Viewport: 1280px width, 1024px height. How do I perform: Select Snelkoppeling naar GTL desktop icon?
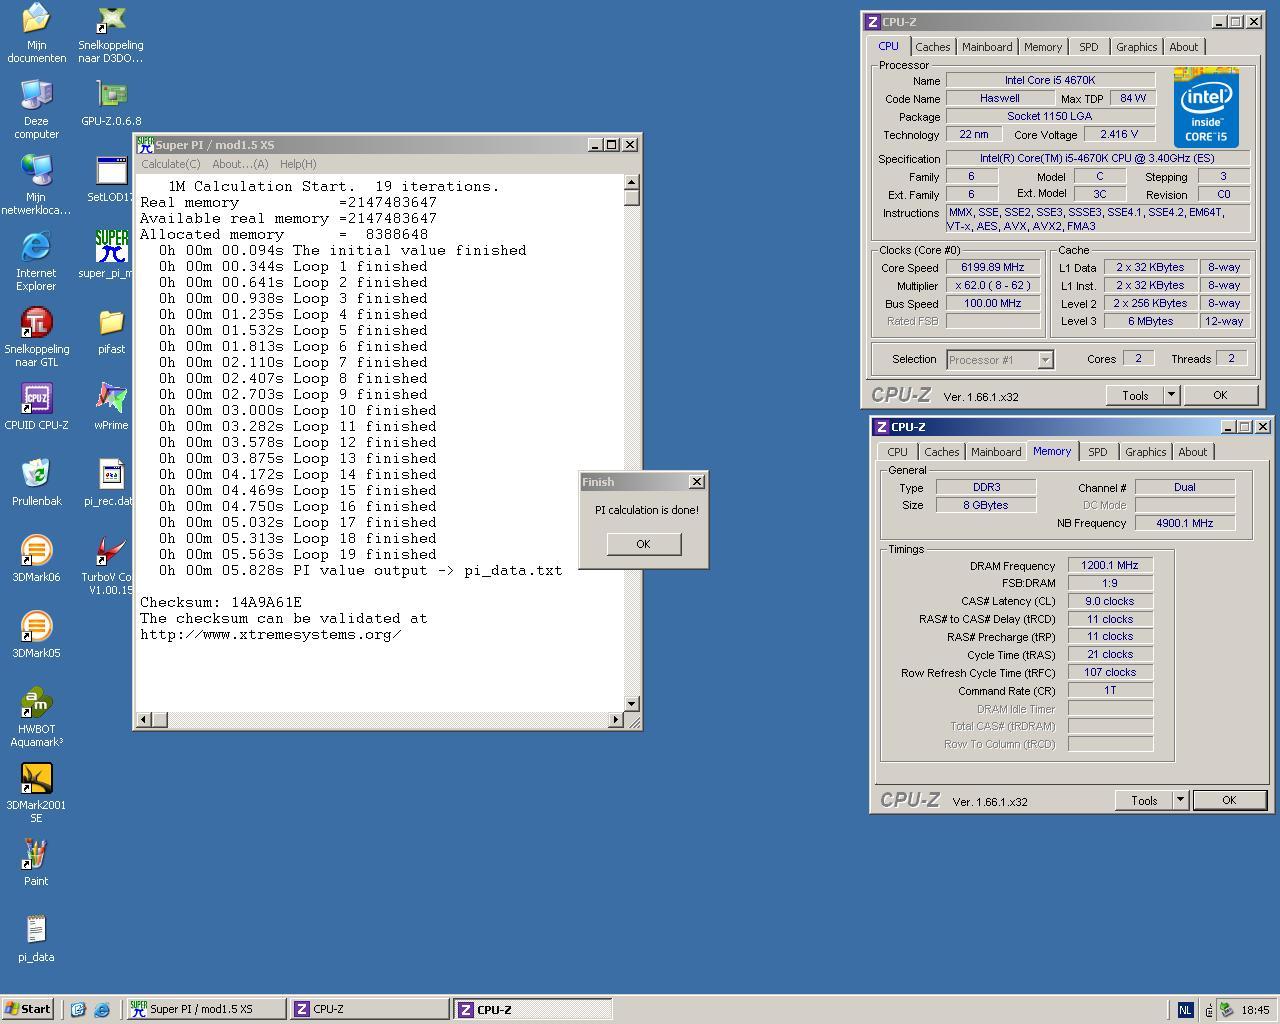(x=36, y=337)
